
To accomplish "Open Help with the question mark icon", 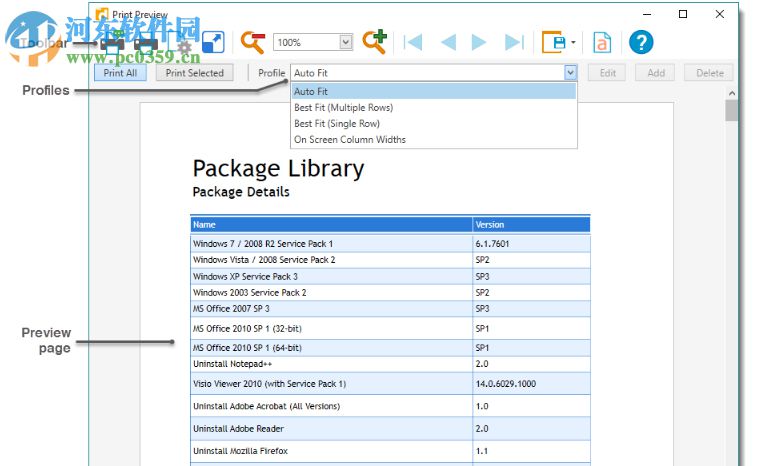I will [x=641, y=42].
